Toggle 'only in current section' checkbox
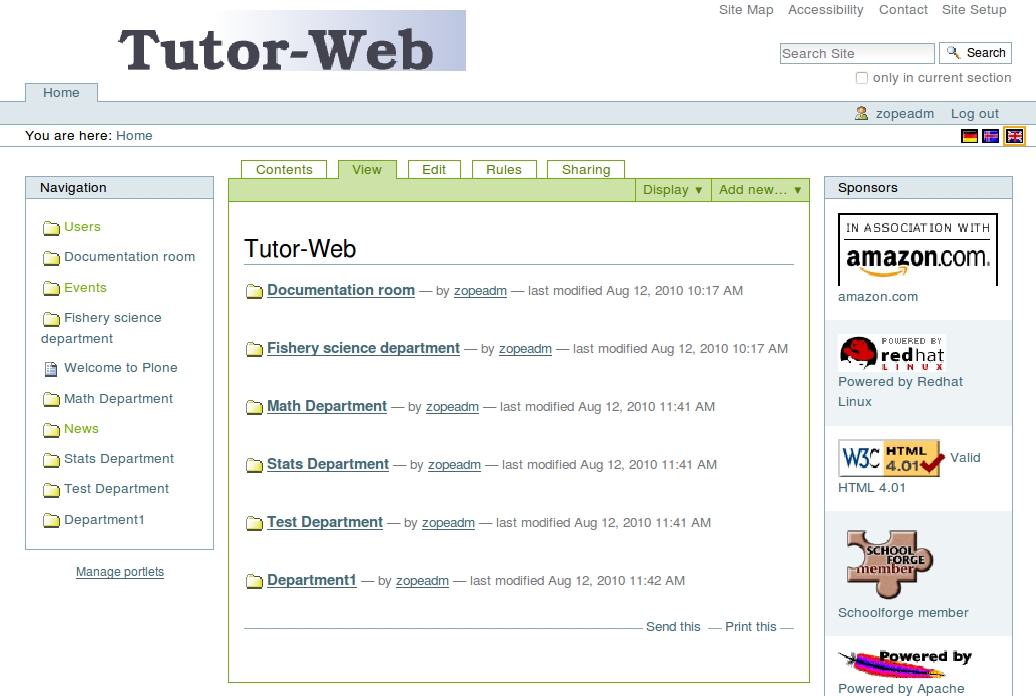 862,78
